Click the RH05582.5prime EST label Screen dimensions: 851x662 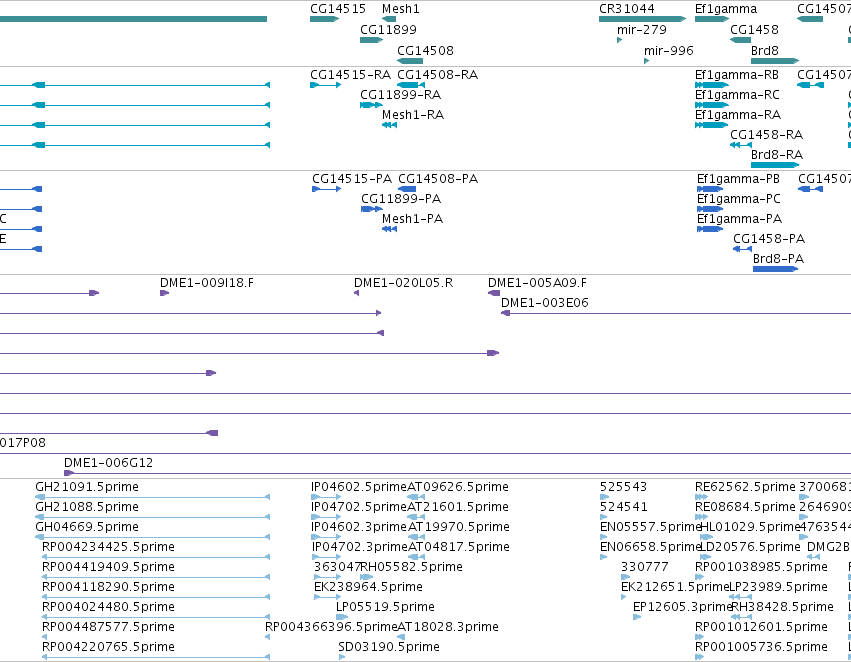[411, 567]
